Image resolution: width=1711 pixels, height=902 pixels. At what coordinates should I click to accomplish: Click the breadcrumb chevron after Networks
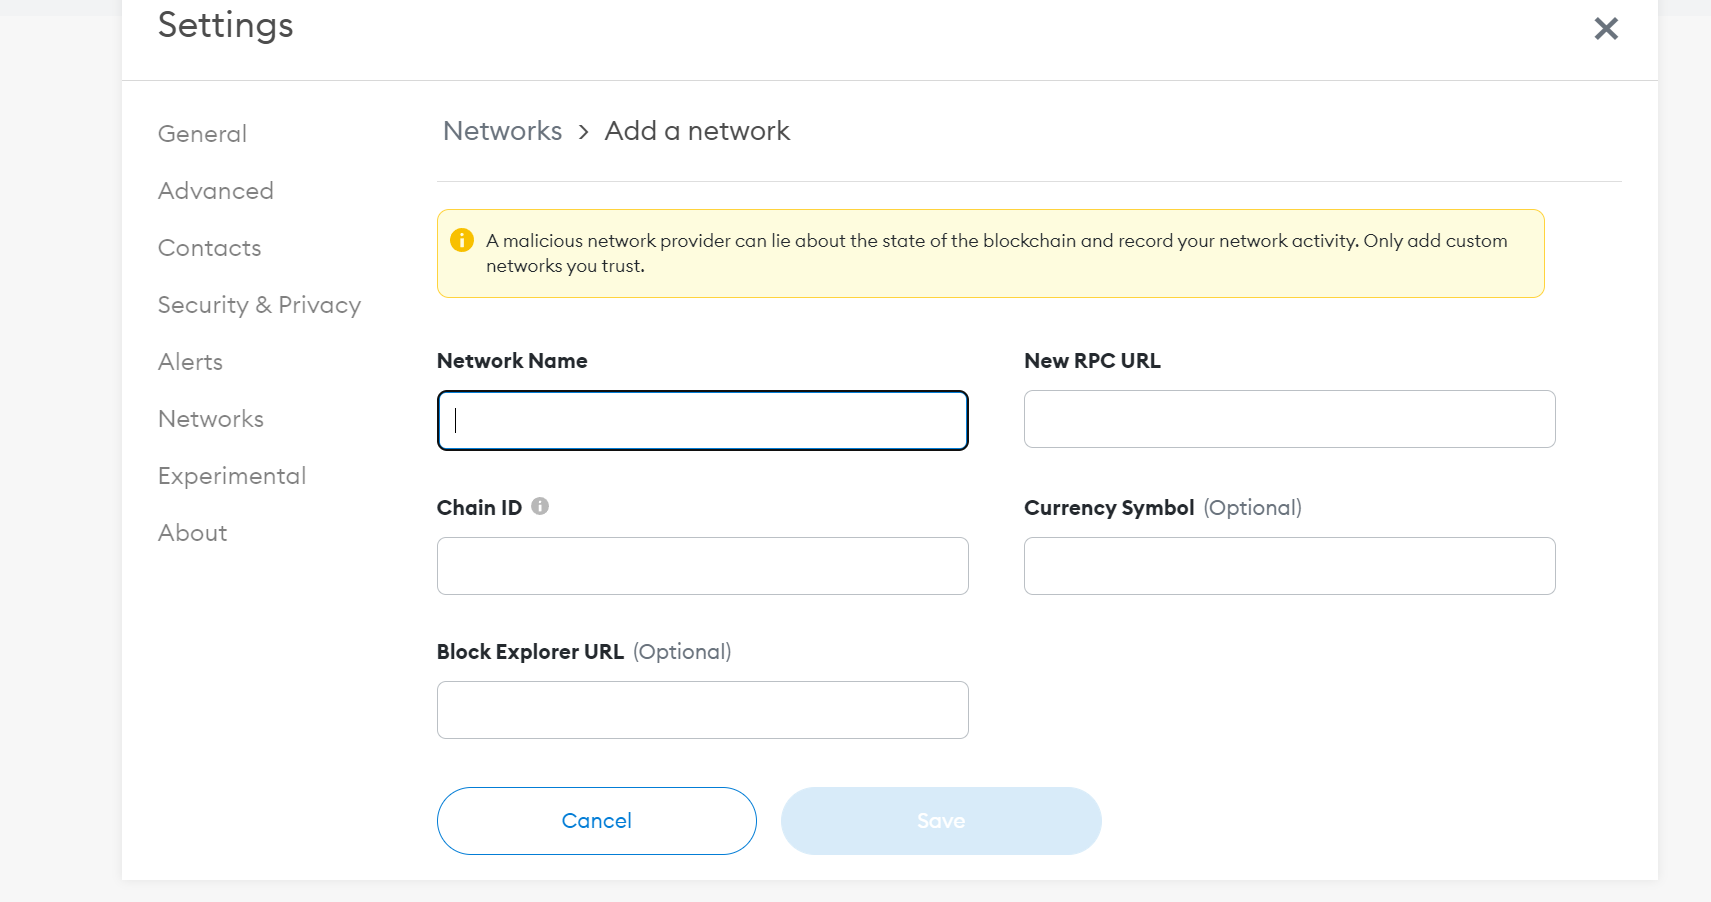coord(583,132)
